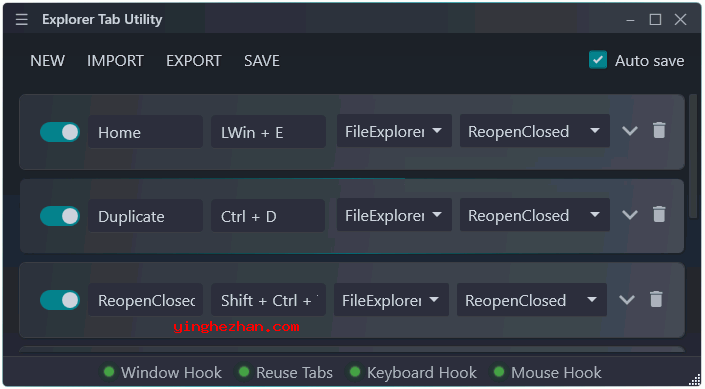Expand details chevron on Duplicate row

630,215
